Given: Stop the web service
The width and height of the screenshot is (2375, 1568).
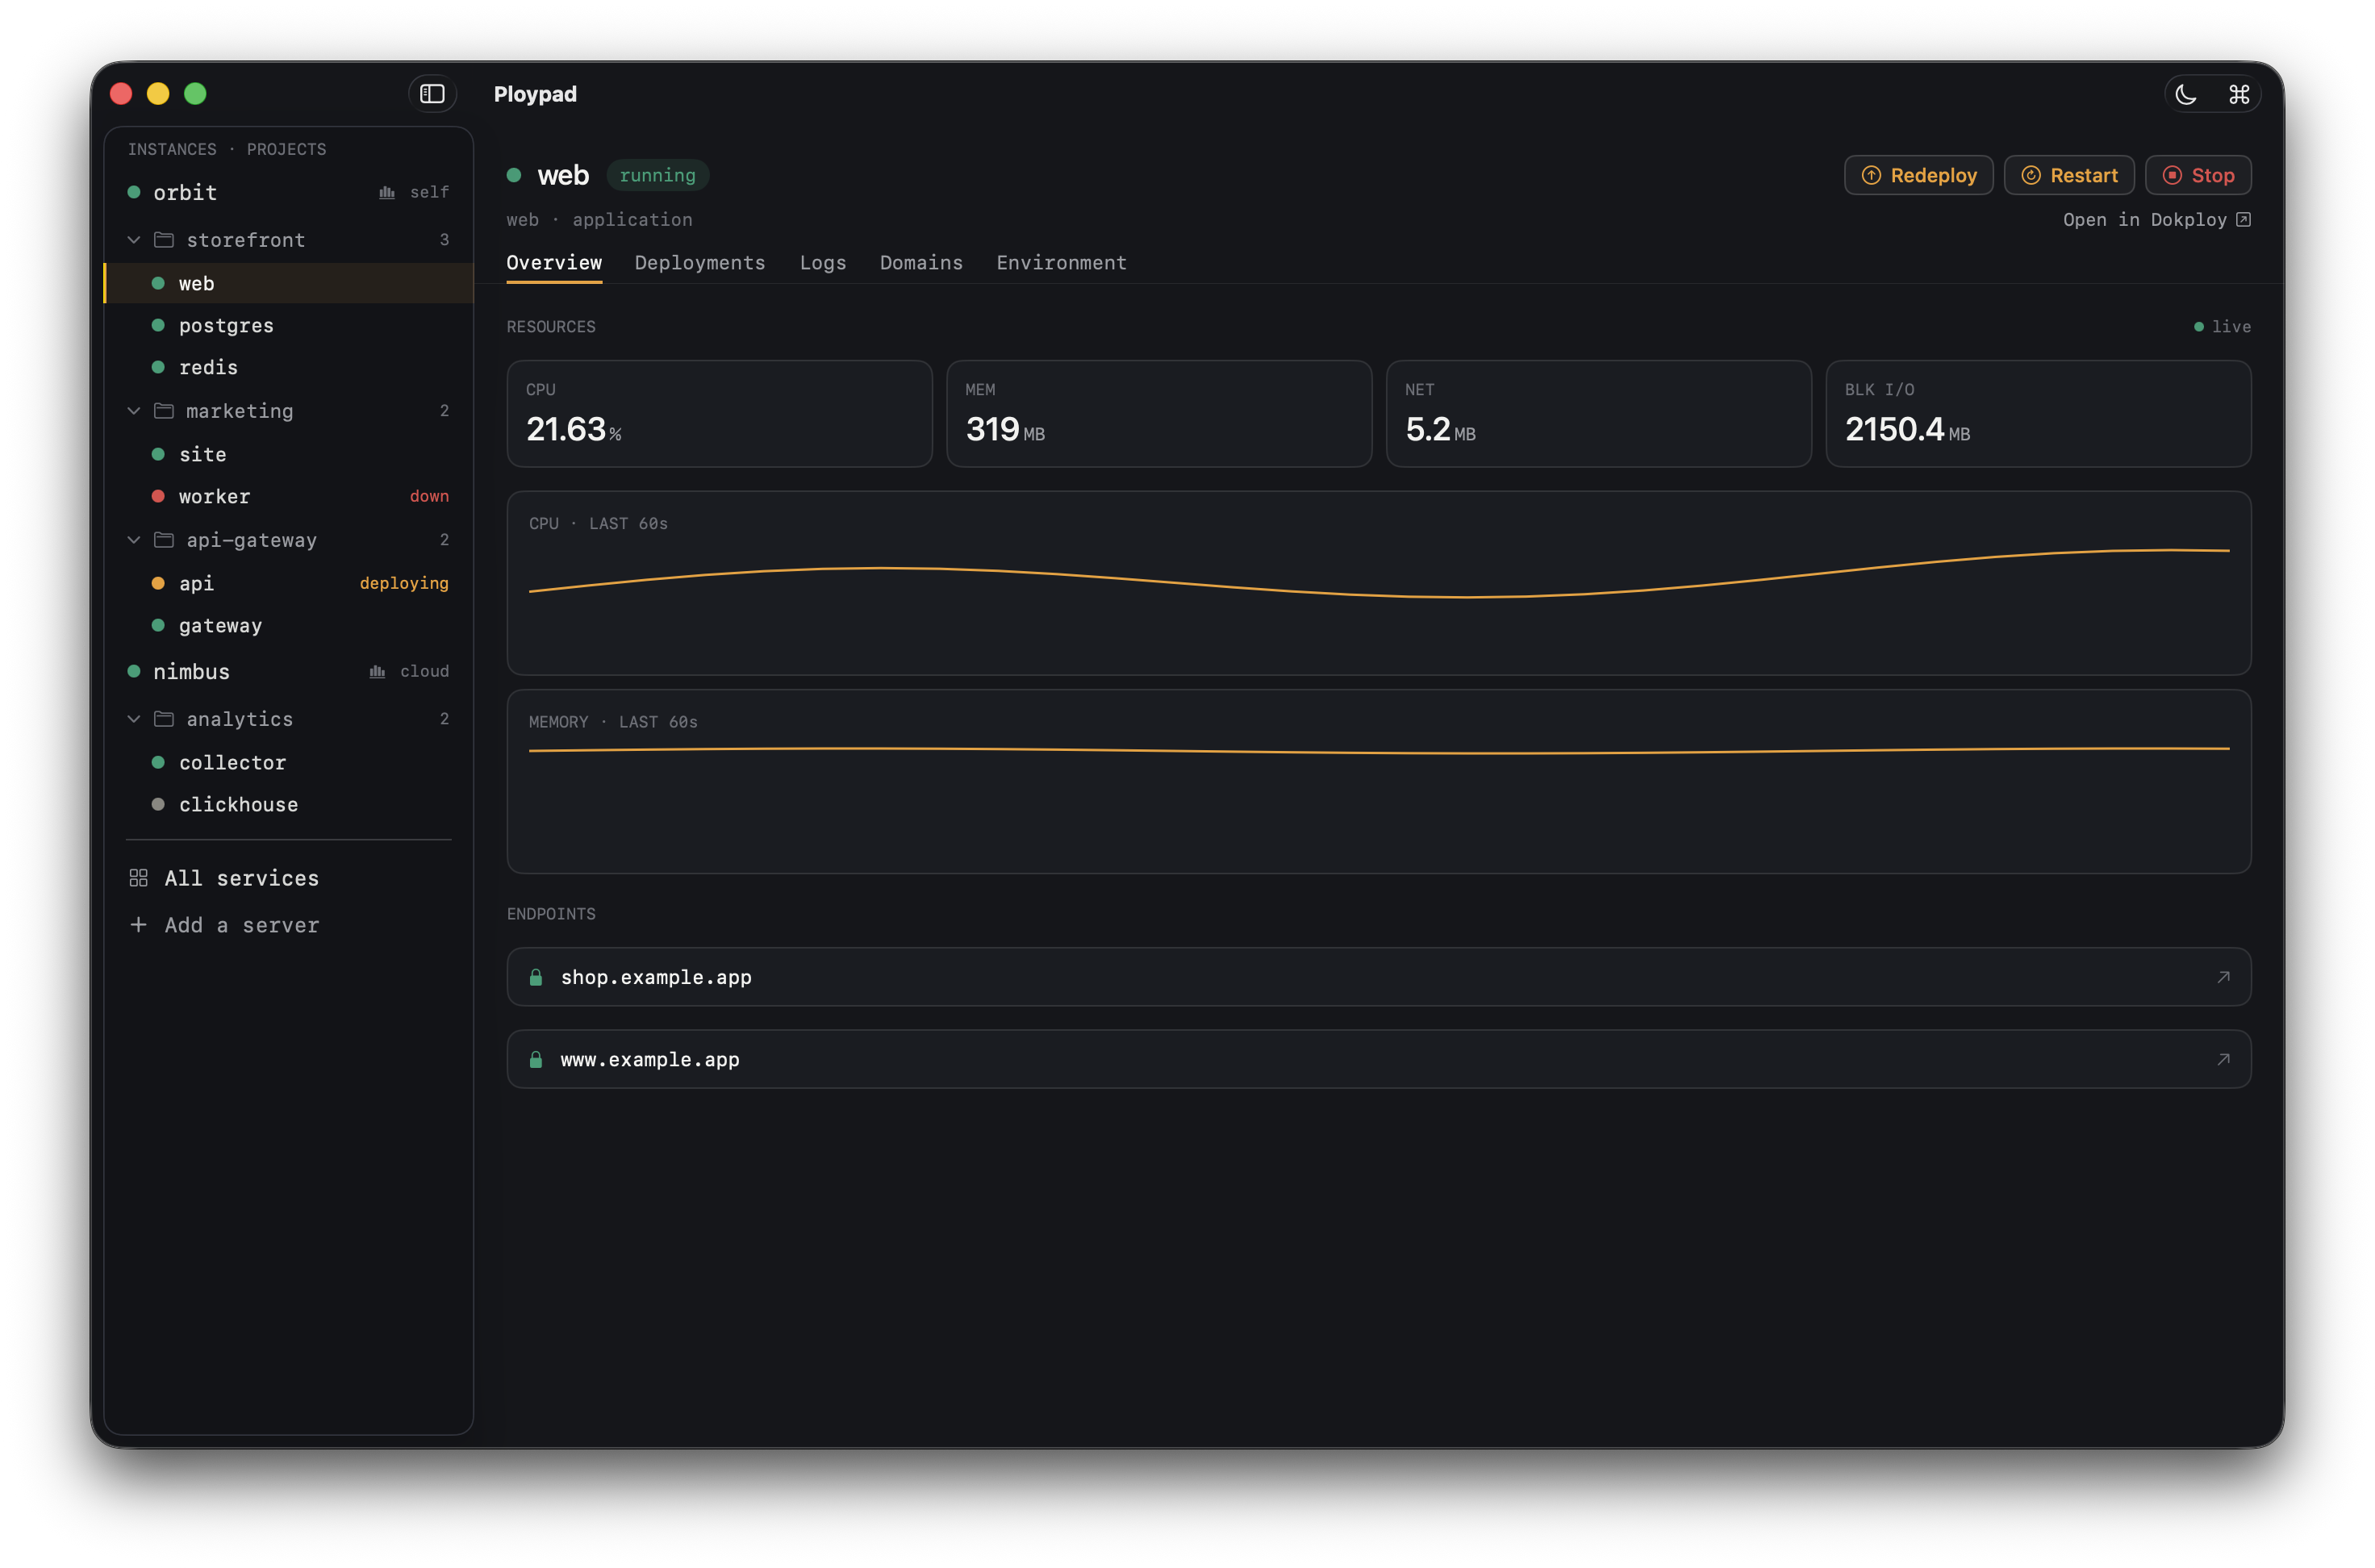Looking at the screenshot, I should tap(2198, 175).
